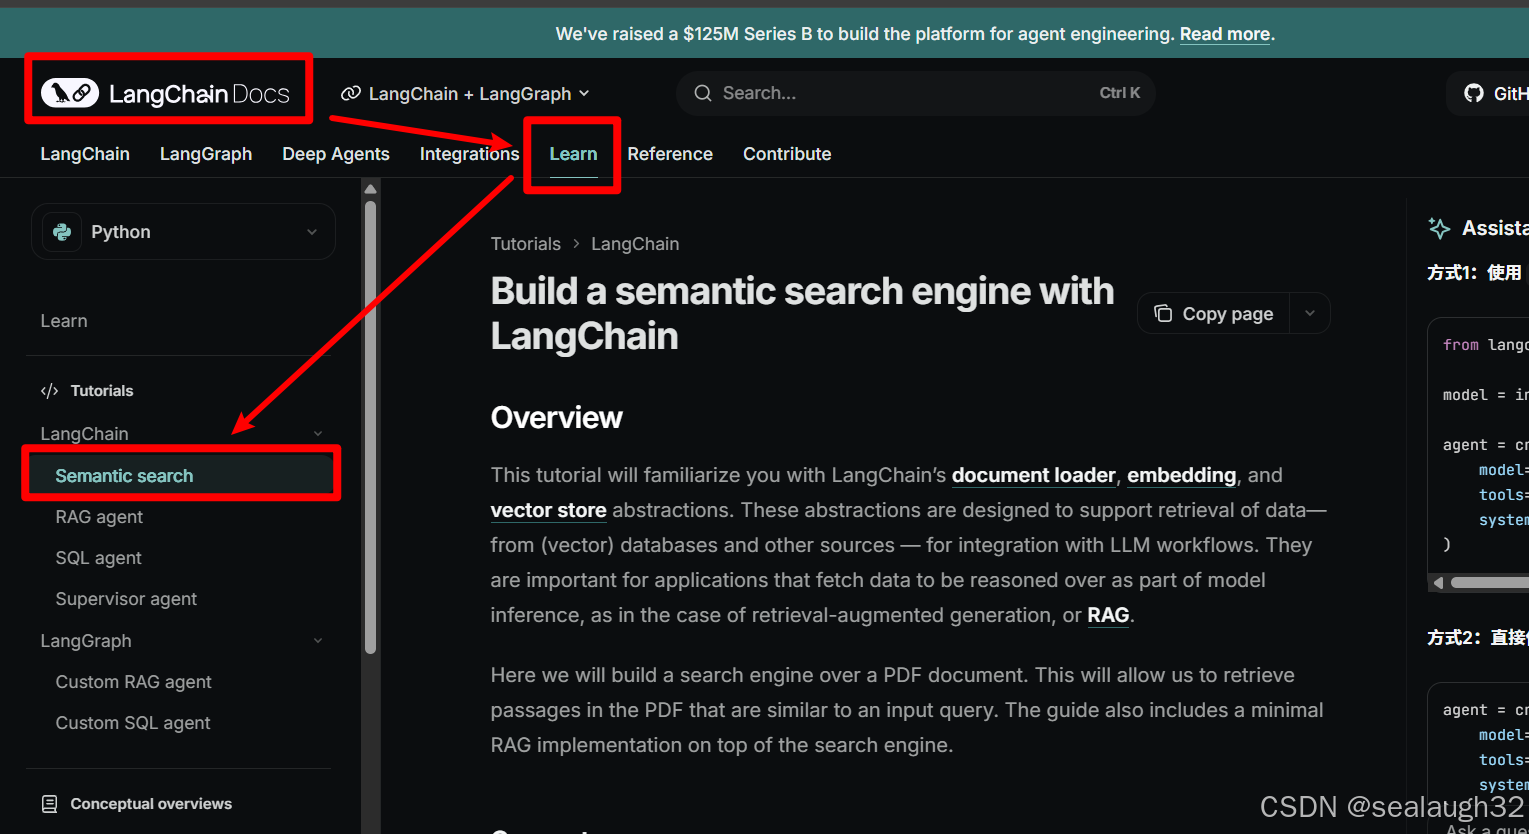Click the sidebar scrollbar up arrow
1529x834 pixels.
[x=370, y=189]
